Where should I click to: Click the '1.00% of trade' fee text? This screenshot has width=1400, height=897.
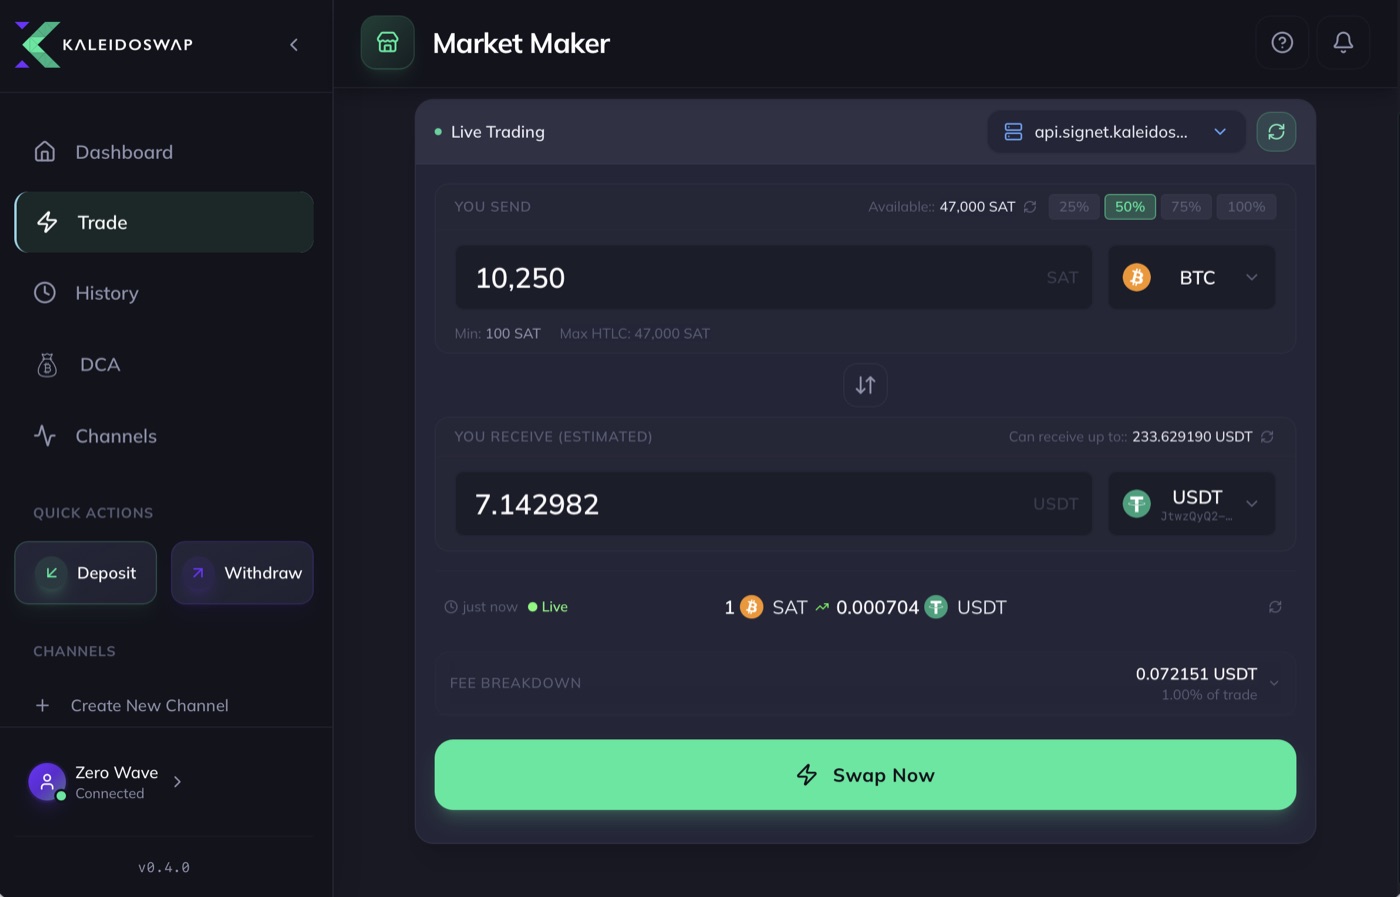pos(1209,695)
